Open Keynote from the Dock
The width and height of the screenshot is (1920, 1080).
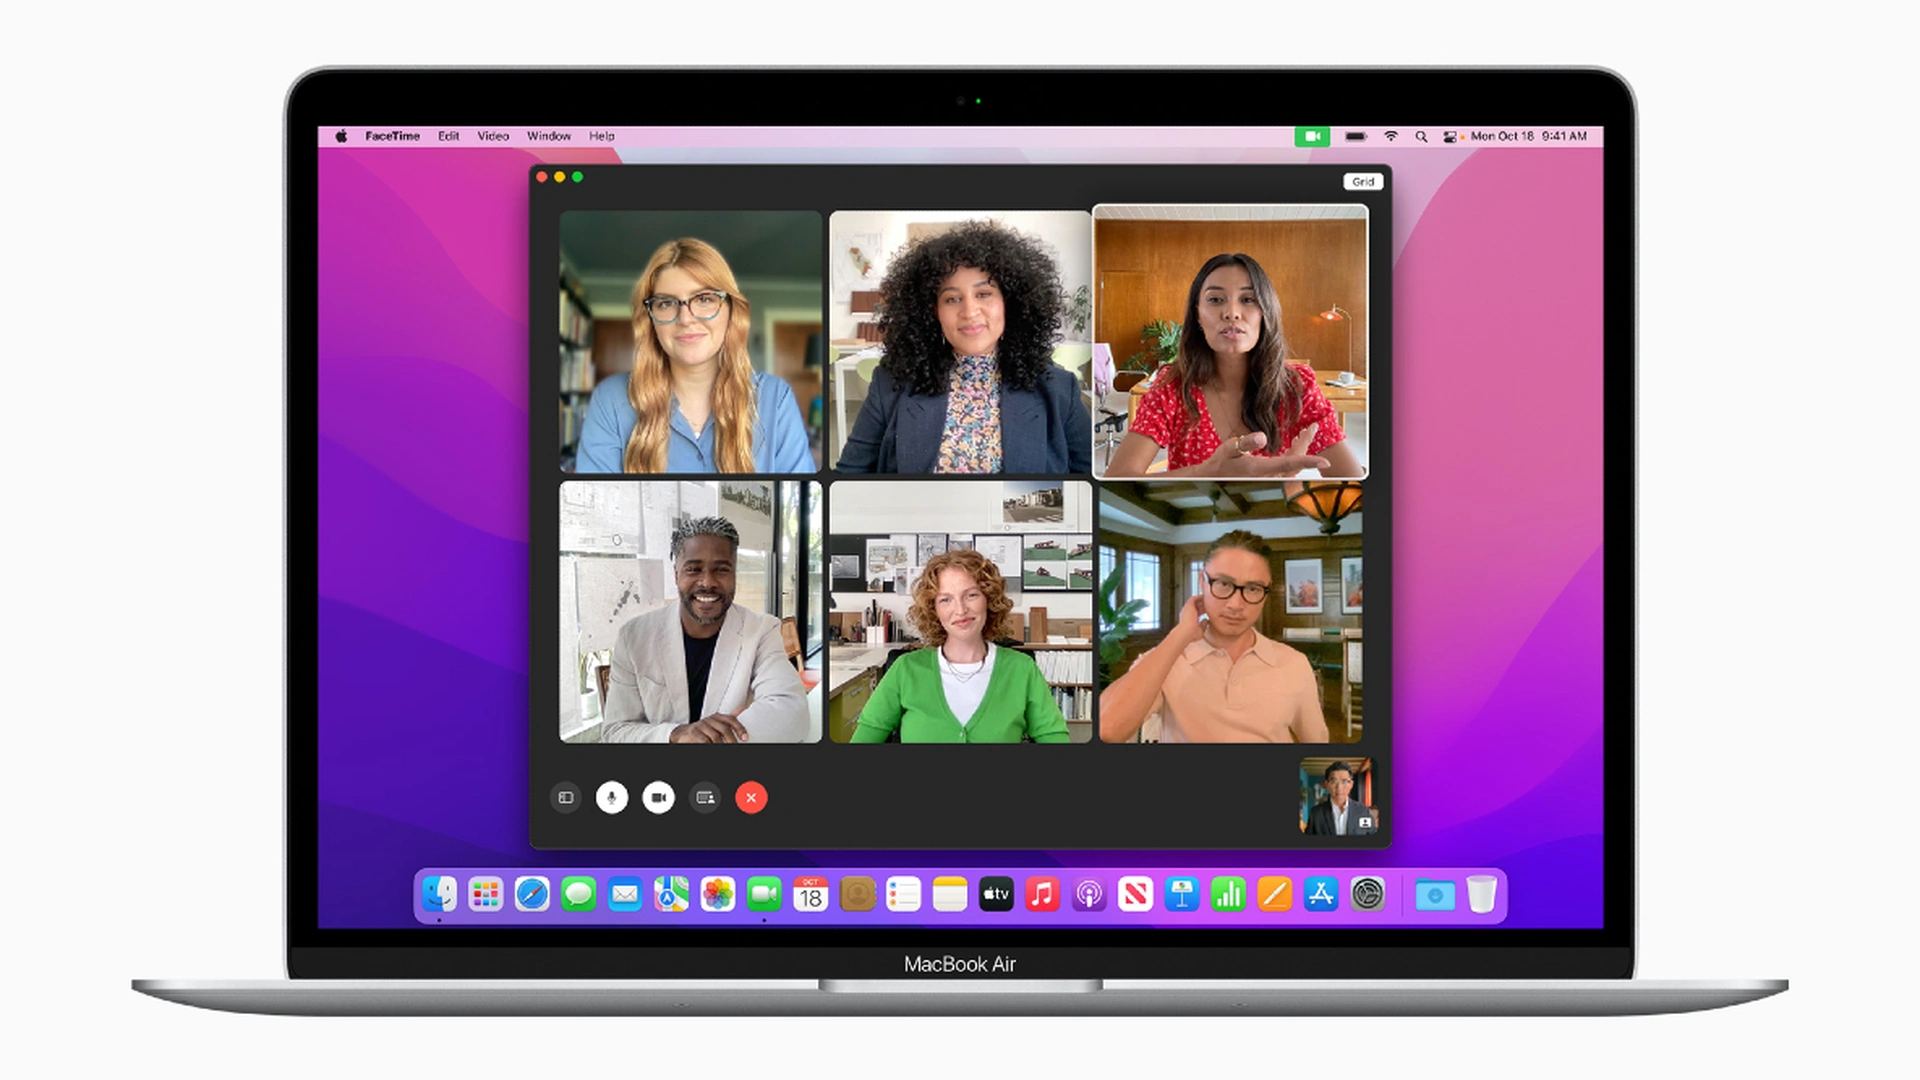coord(1182,894)
